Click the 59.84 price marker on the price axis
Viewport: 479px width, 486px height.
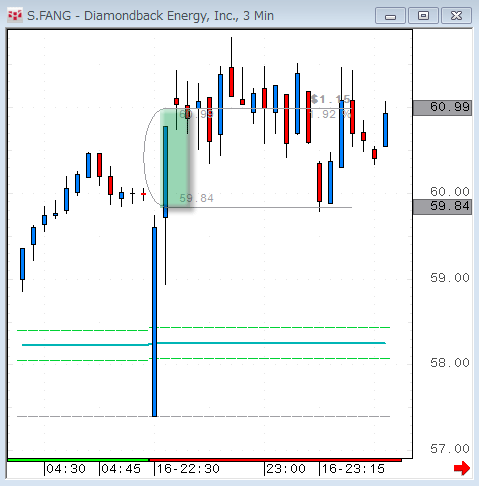point(442,207)
